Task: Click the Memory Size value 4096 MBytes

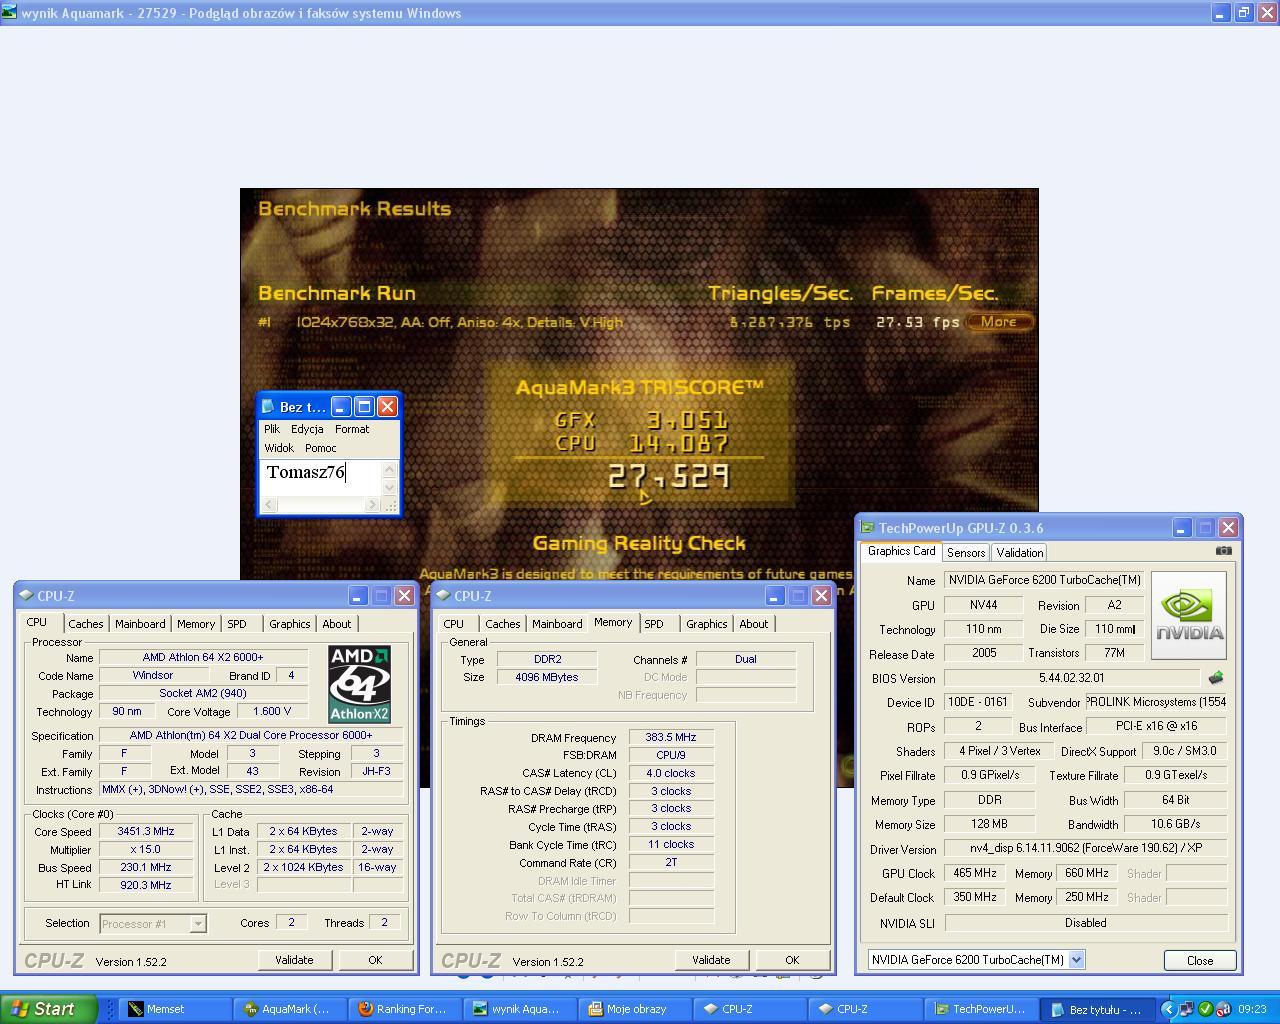Action: (547, 677)
